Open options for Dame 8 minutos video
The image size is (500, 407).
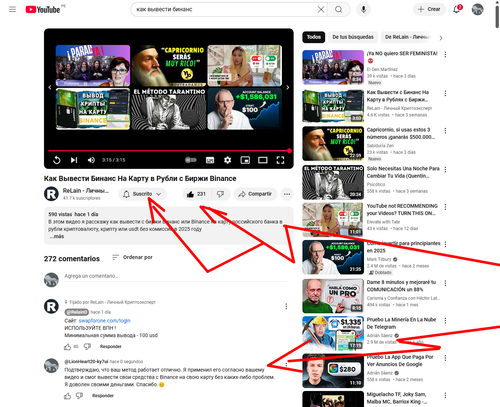445,283
